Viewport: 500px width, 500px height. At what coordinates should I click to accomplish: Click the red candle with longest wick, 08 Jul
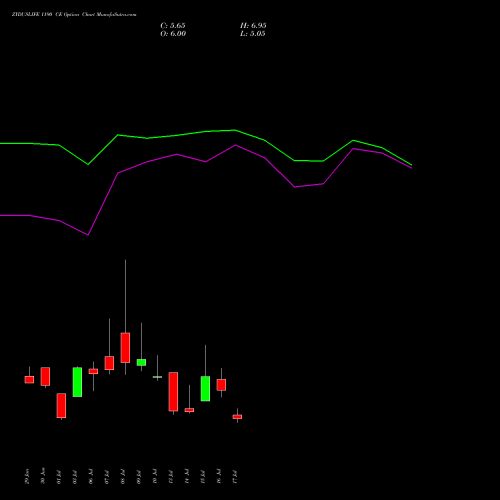point(125,348)
